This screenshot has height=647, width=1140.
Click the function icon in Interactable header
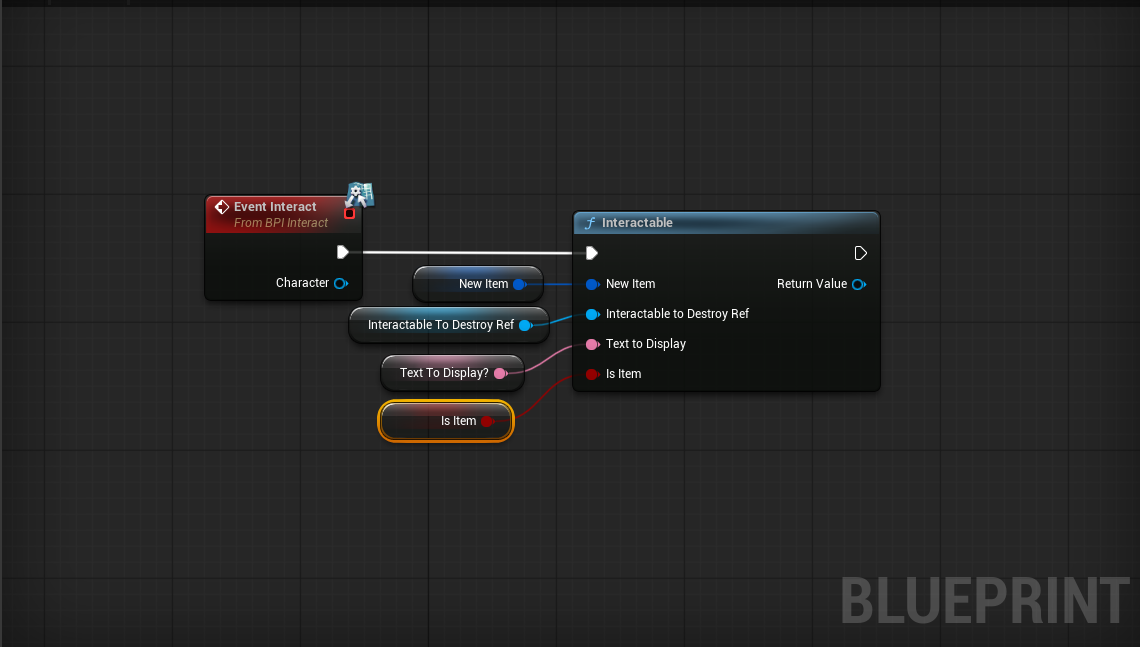click(x=590, y=223)
